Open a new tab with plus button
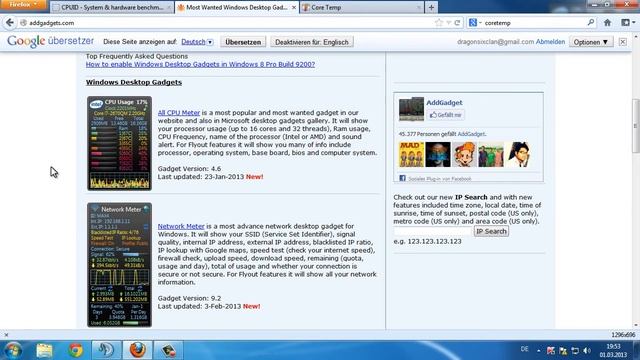Screen dimensions: 640x360 pos(431,7)
